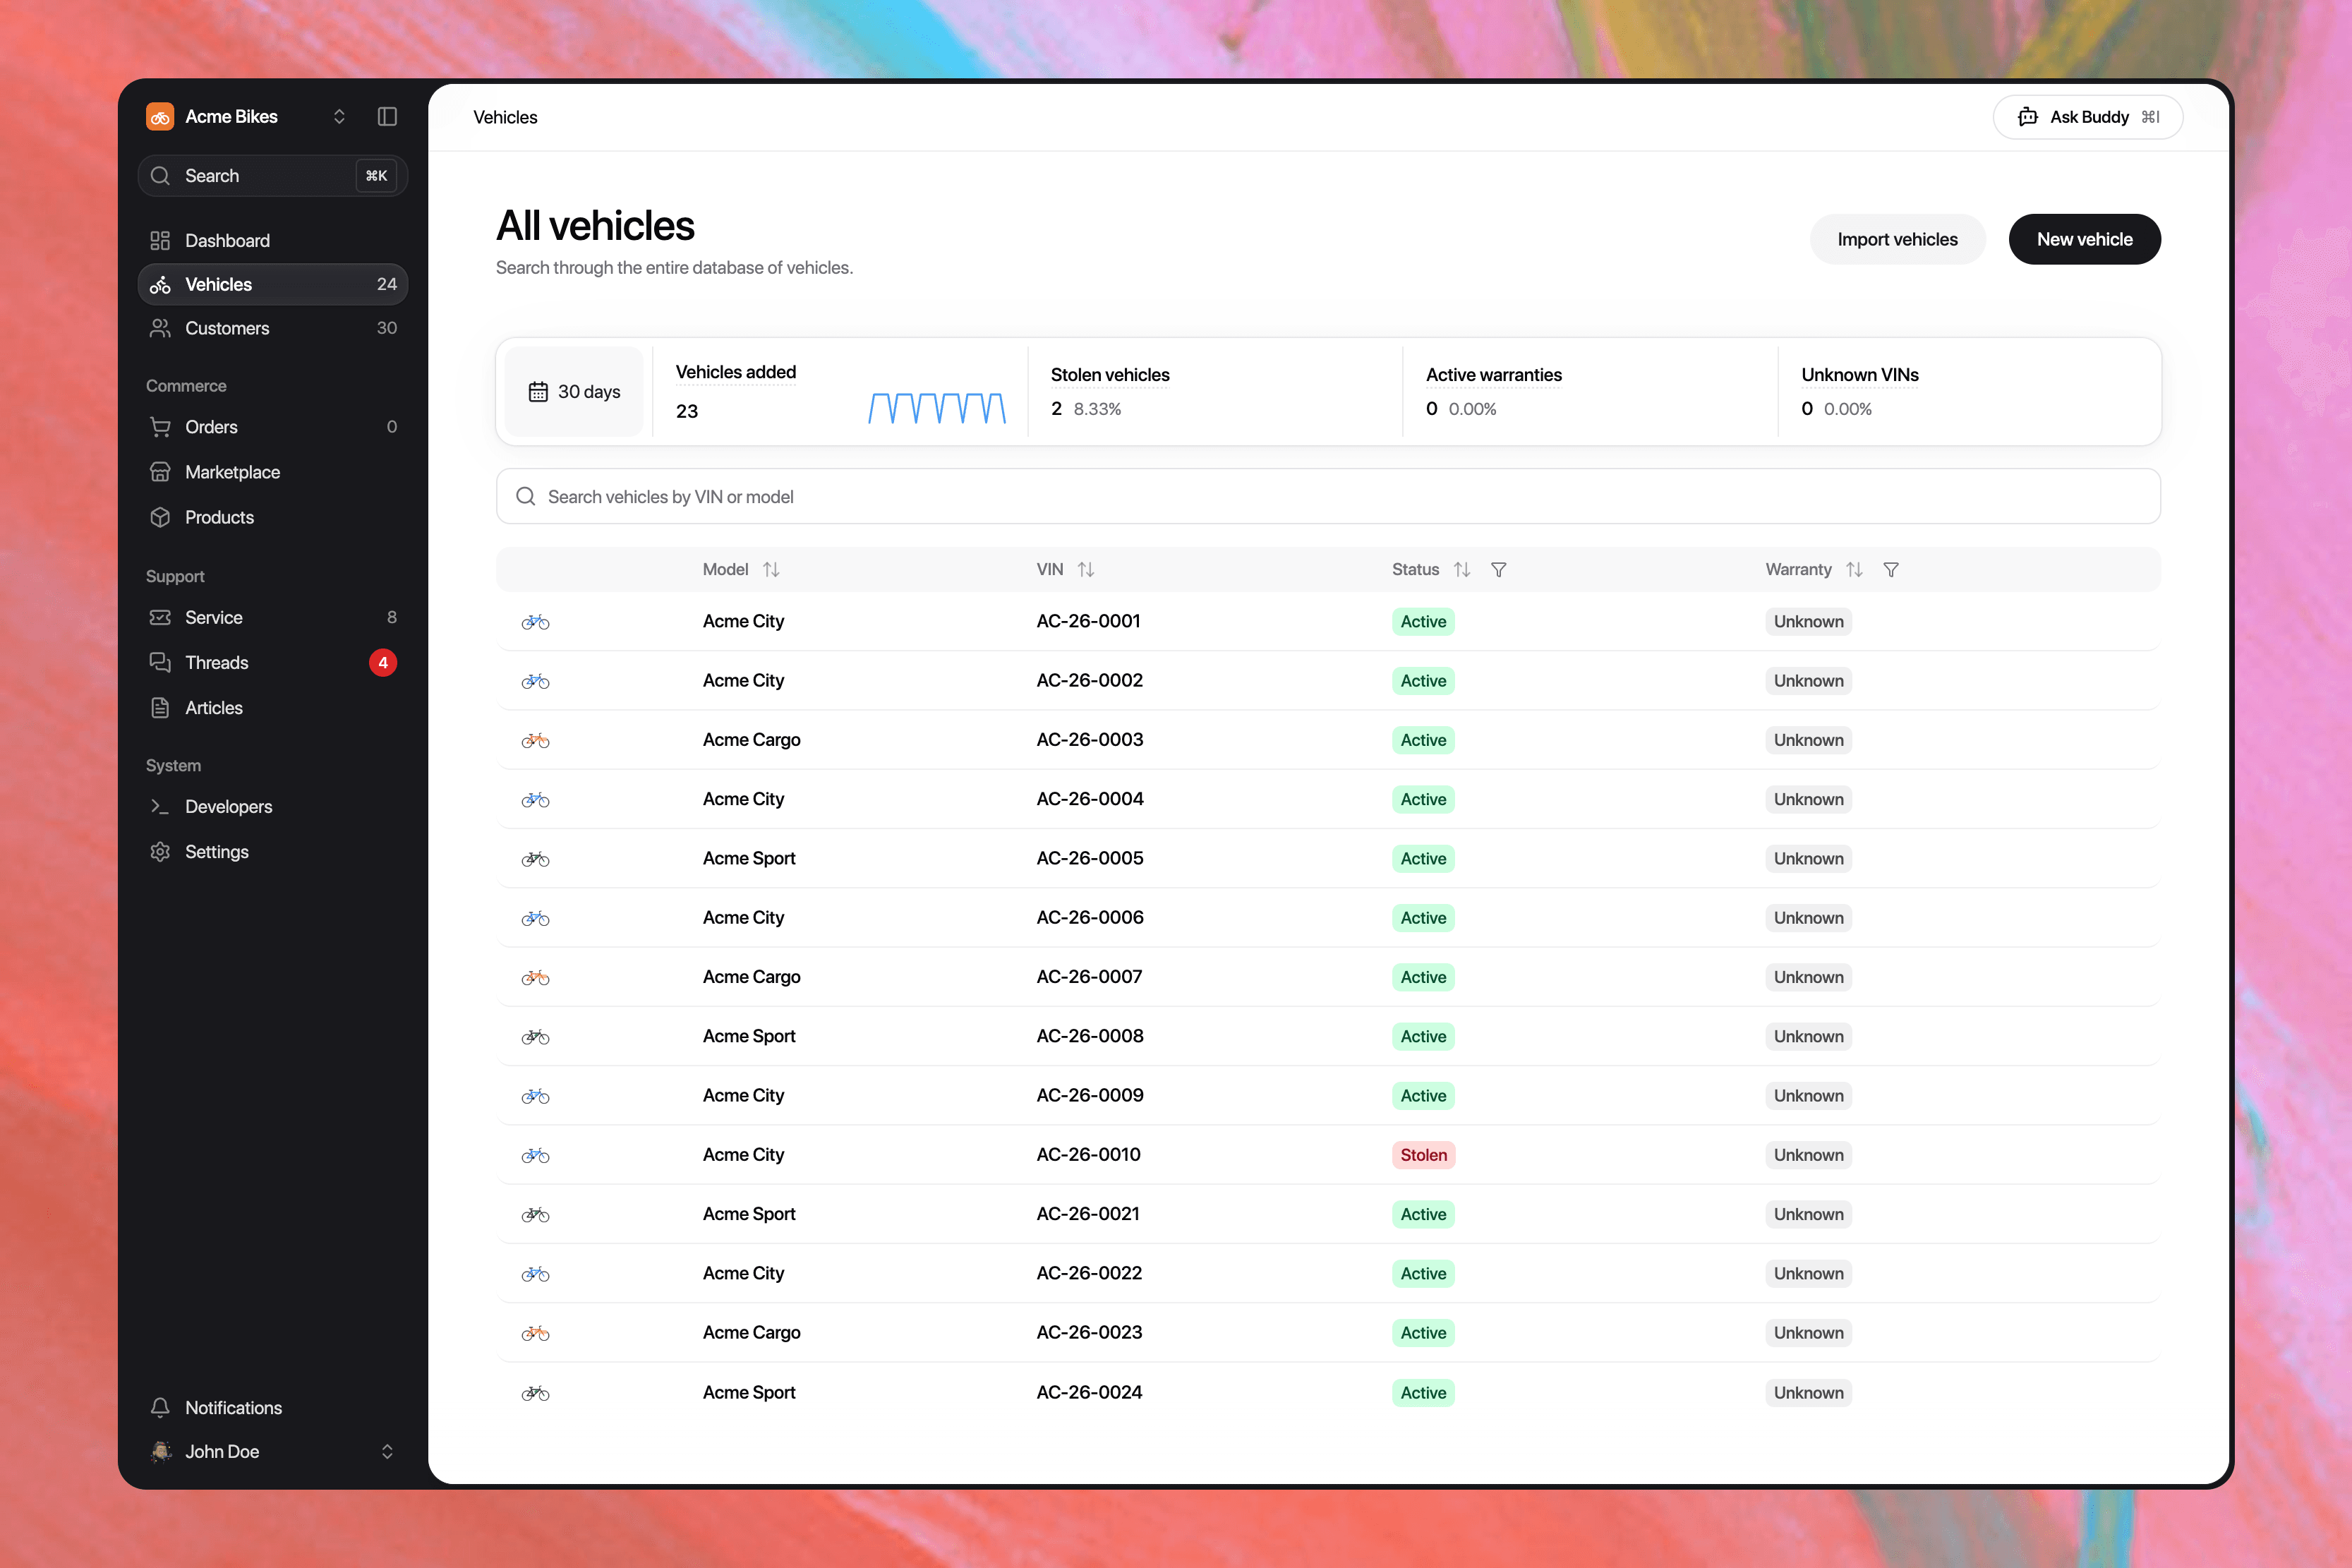Click VIN AC-26-0006
Screen dimensions: 2352x1568
(x=1090, y=918)
